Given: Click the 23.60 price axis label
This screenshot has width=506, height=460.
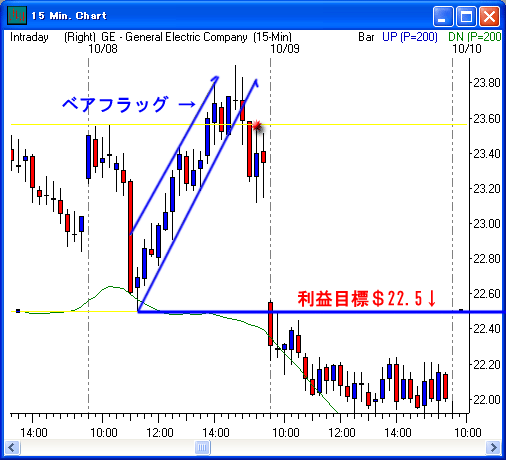Looking at the screenshot, I should click(487, 119).
